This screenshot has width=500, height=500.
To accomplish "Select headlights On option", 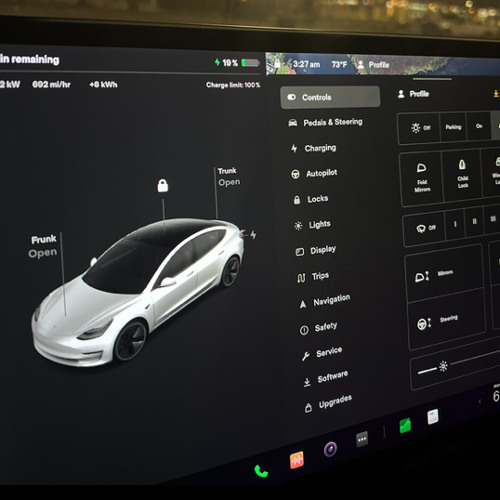I will click(479, 126).
